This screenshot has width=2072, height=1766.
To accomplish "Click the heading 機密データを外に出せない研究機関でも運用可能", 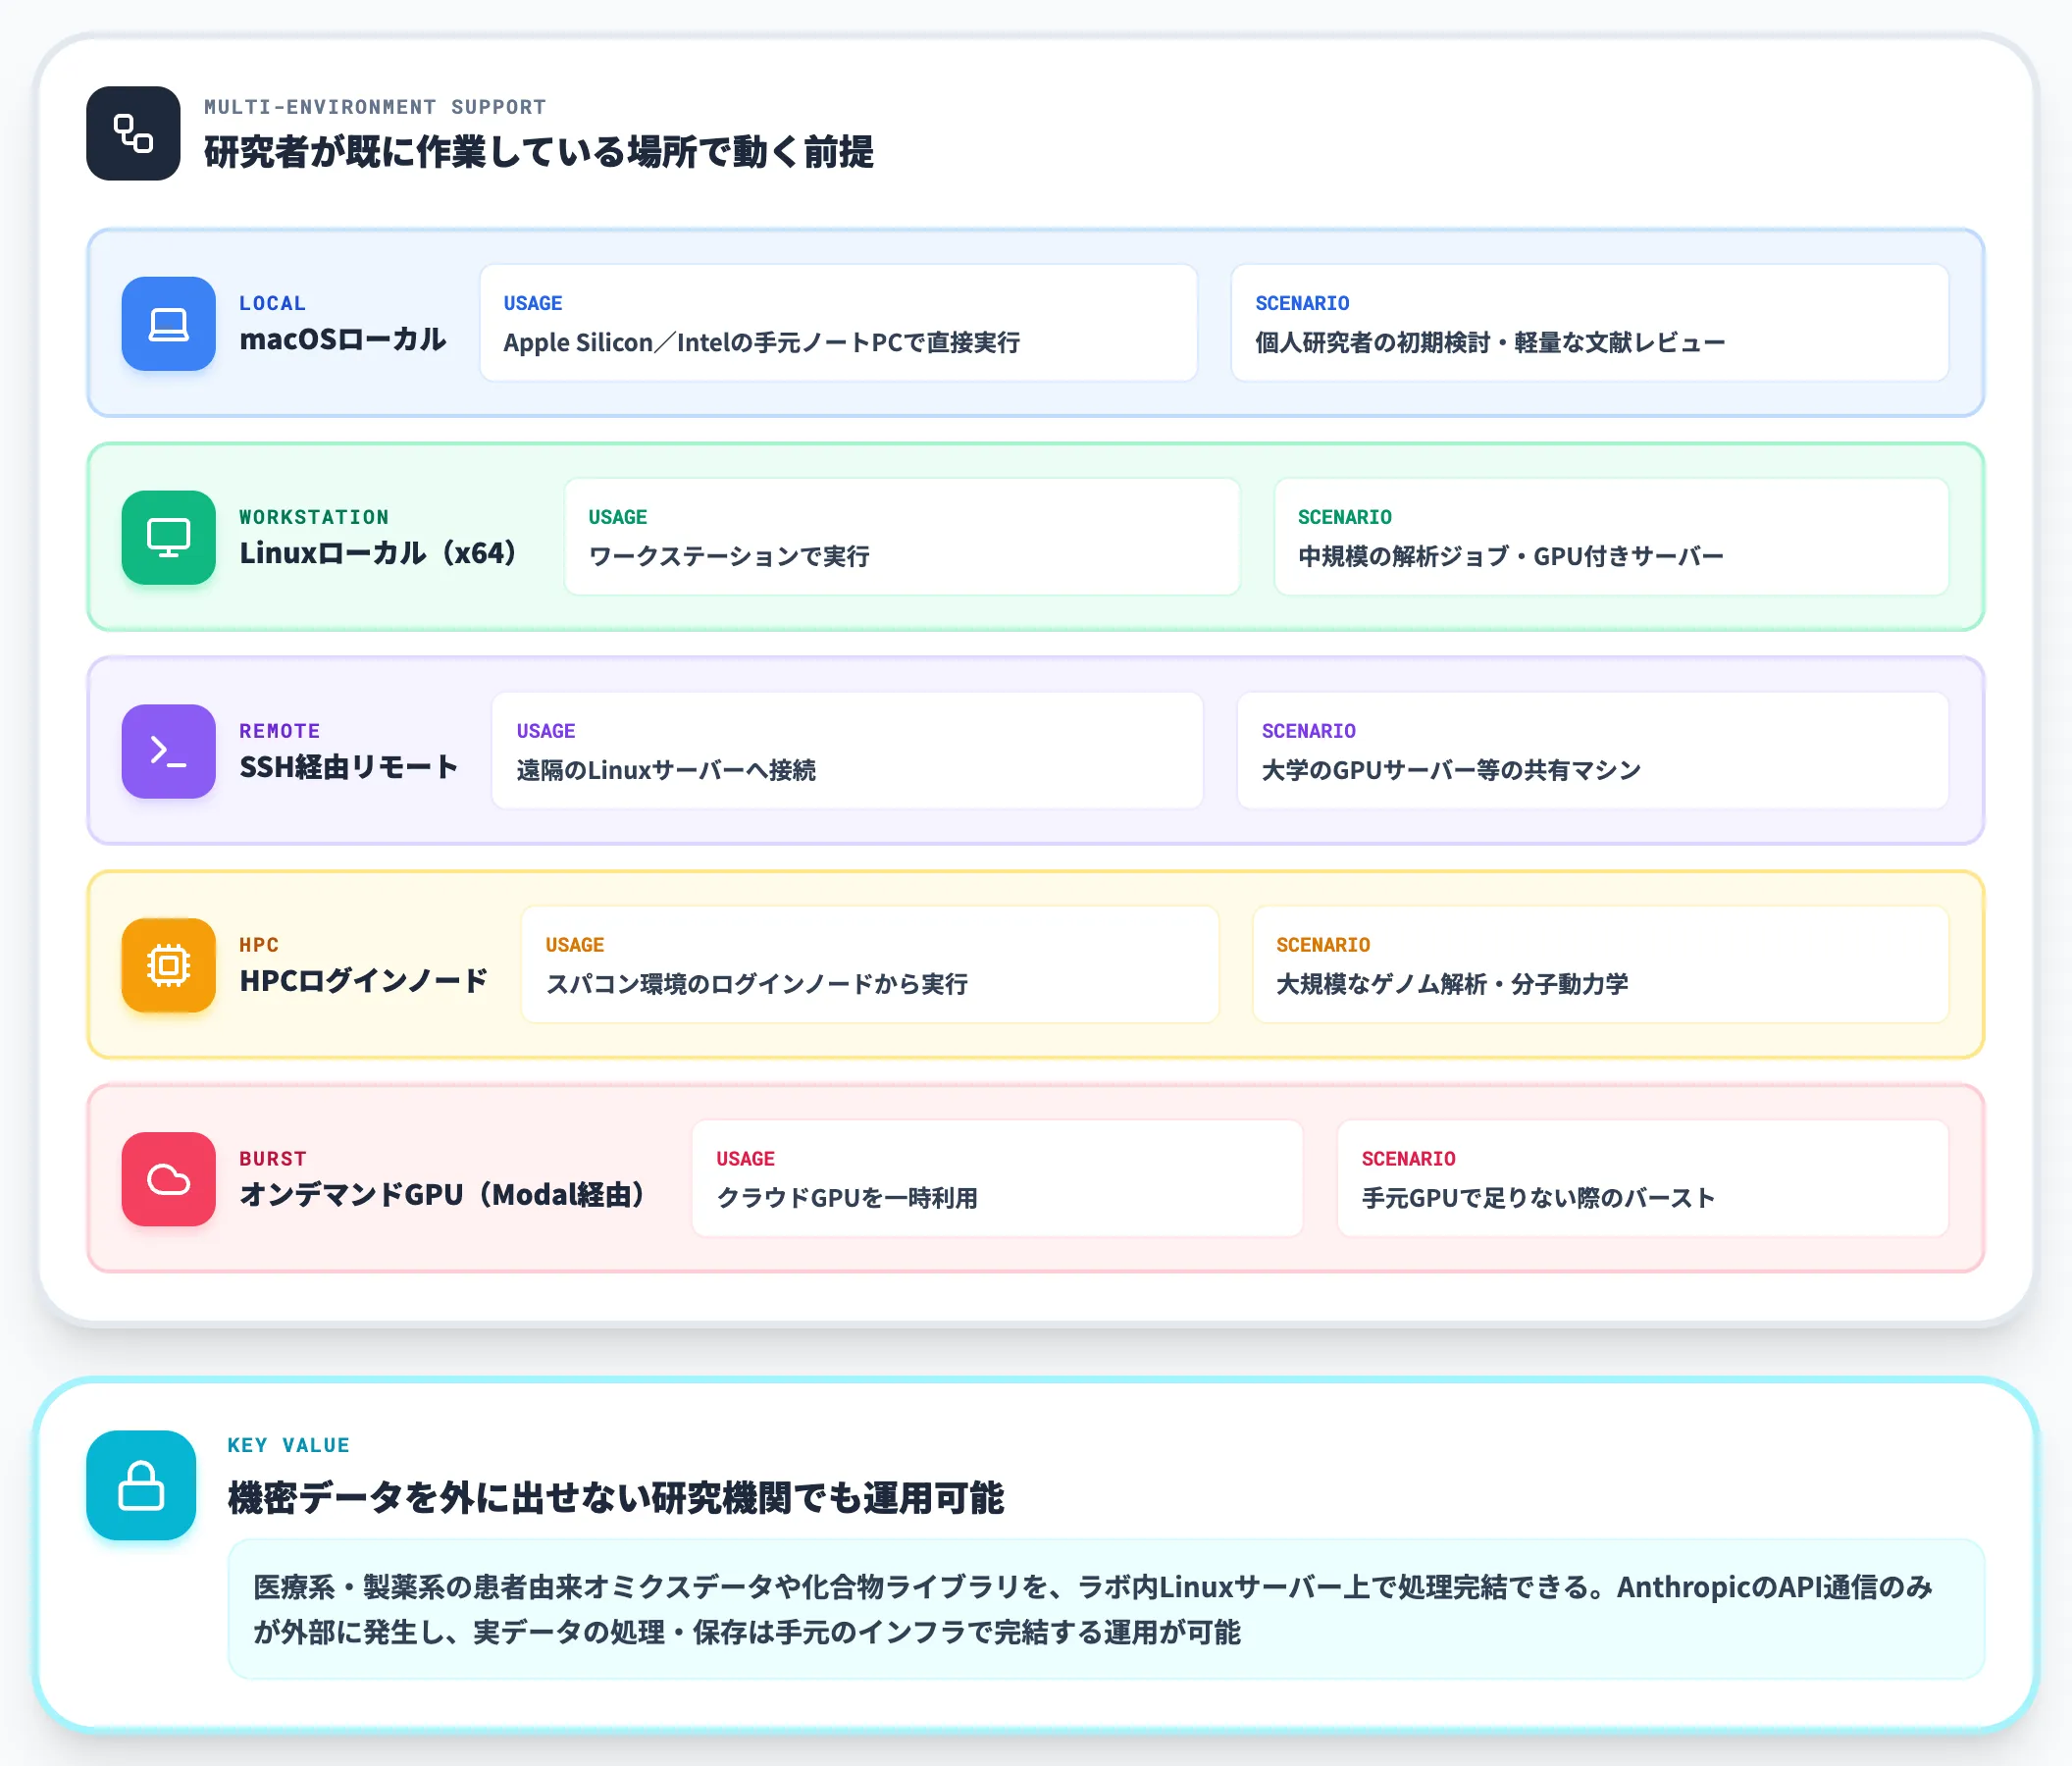I will [616, 1498].
